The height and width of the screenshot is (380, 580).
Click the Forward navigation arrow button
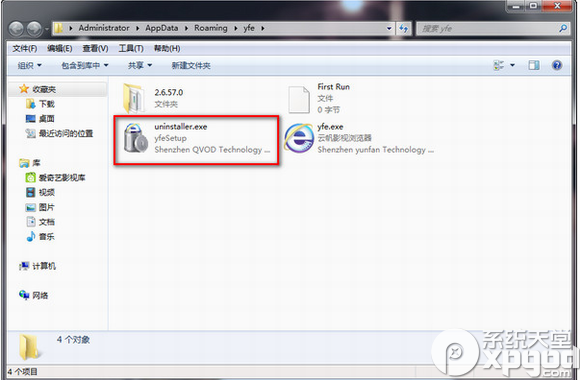[35, 29]
